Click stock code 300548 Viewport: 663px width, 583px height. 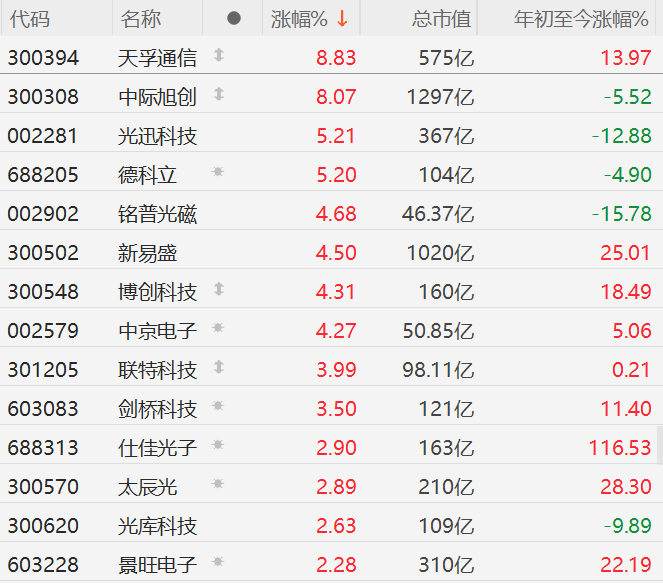tap(43, 292)
